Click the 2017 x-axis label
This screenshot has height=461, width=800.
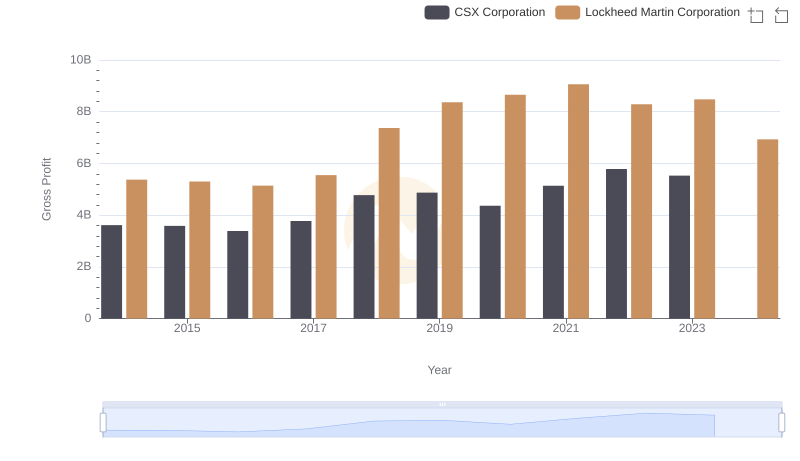313,328
